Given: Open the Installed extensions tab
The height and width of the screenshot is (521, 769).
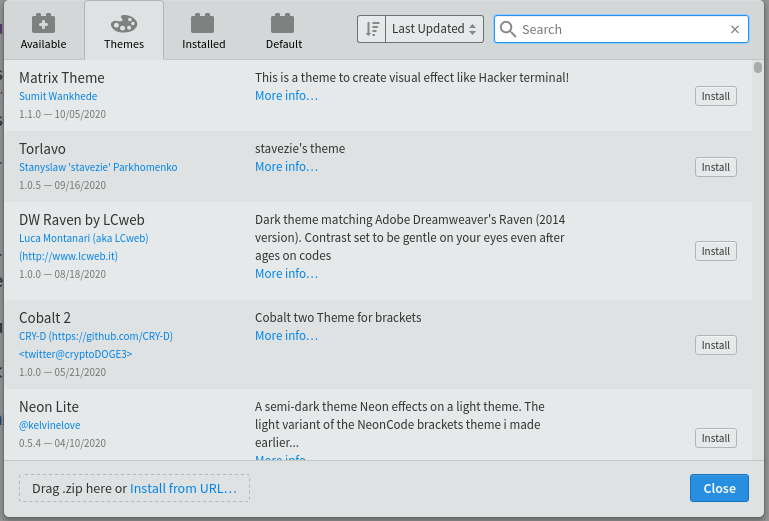Looking at the screenshot, I should click(x=204, y=31).
